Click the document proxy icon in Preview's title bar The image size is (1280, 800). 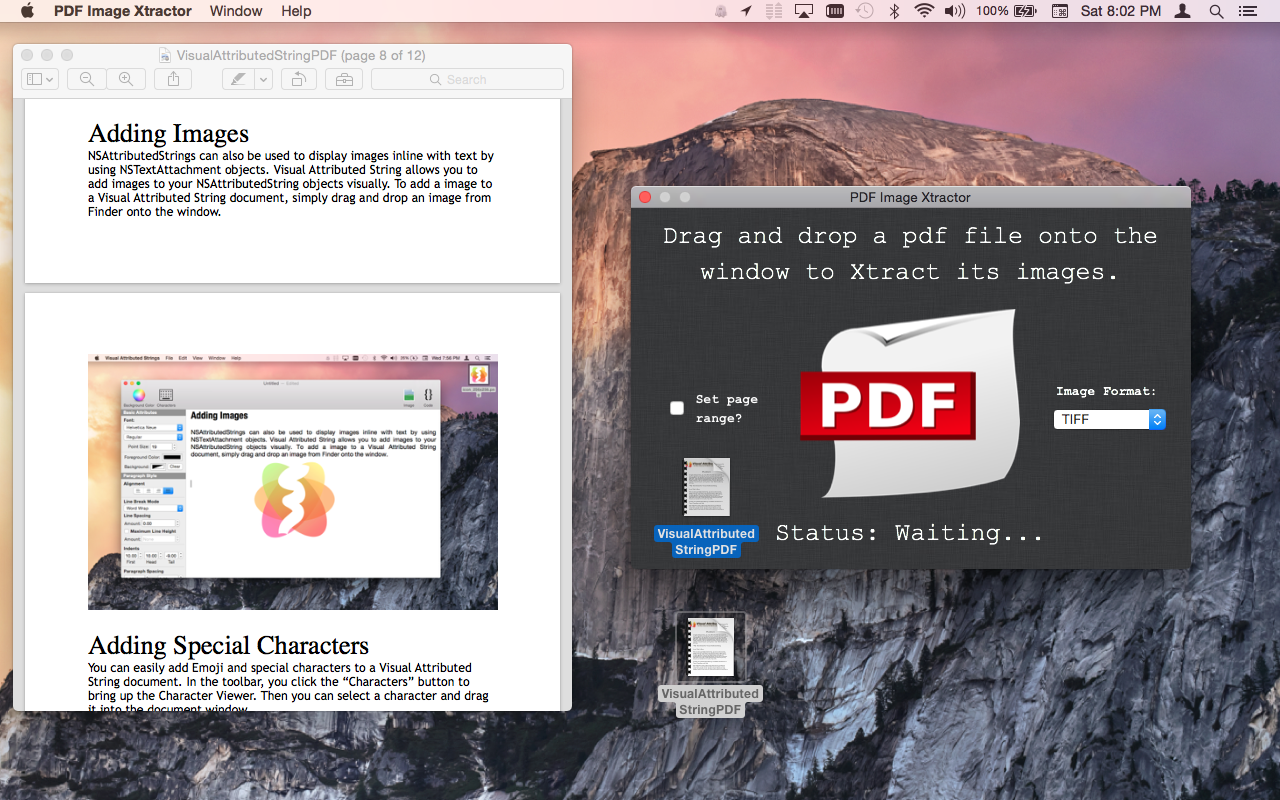coord(165,55)
